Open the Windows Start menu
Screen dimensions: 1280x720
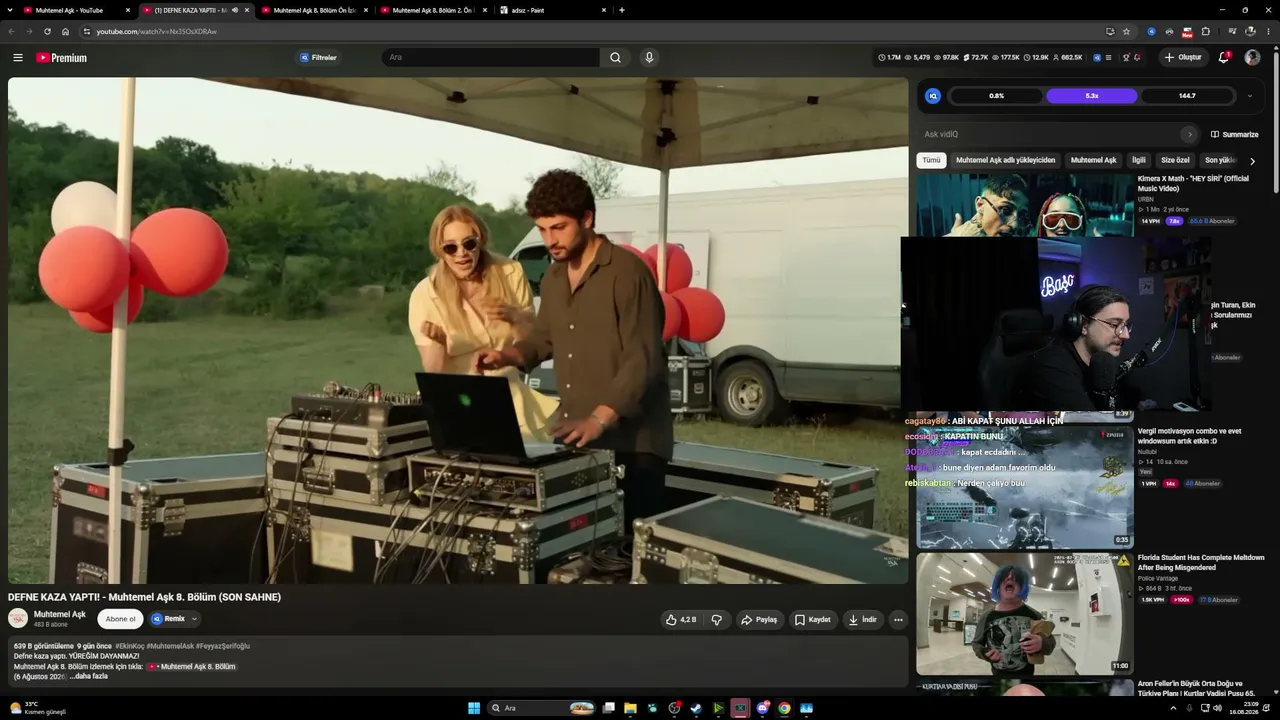474,708
